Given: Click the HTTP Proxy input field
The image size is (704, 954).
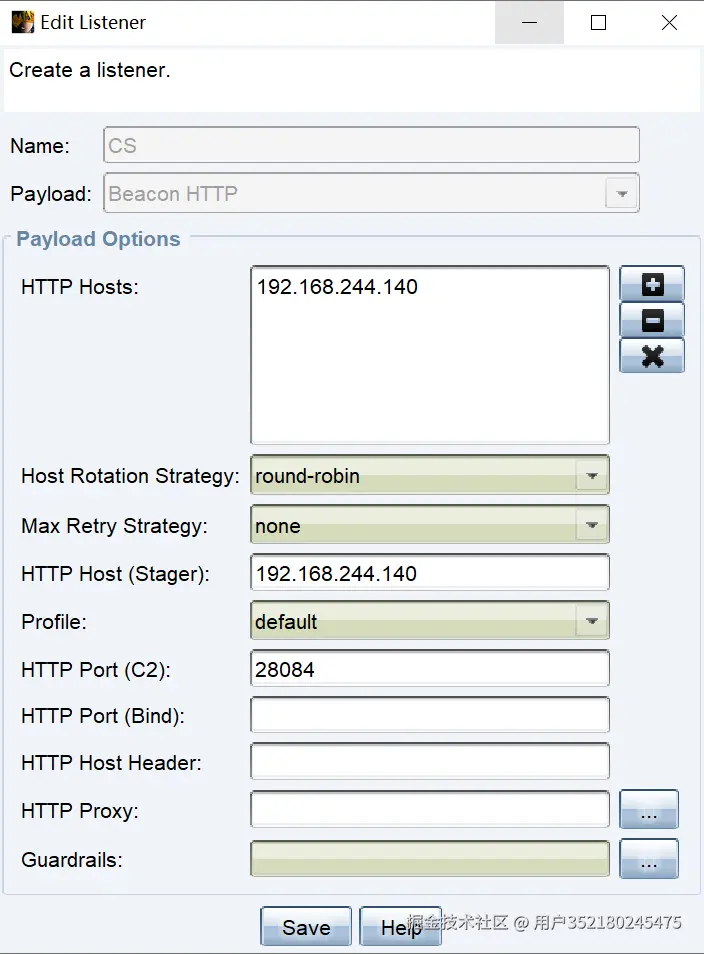Looking at the screenshot, I should point(430,809).
